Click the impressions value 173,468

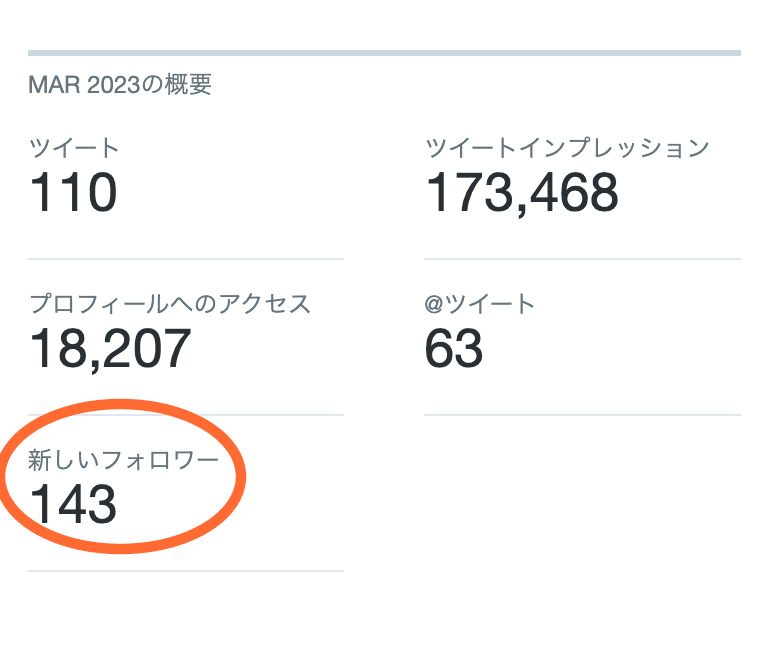tap(522, 192)
